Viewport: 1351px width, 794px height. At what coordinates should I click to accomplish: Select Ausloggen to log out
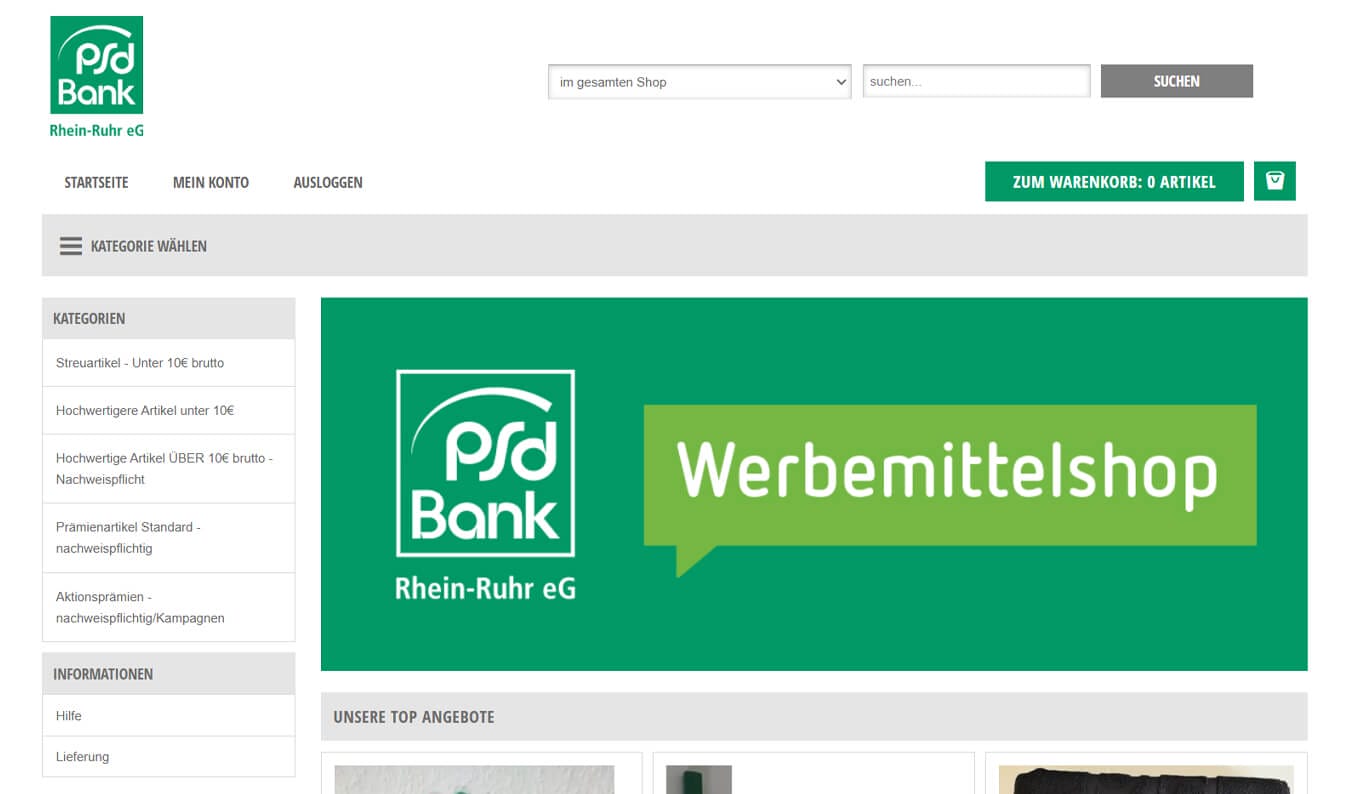(328, 182)
